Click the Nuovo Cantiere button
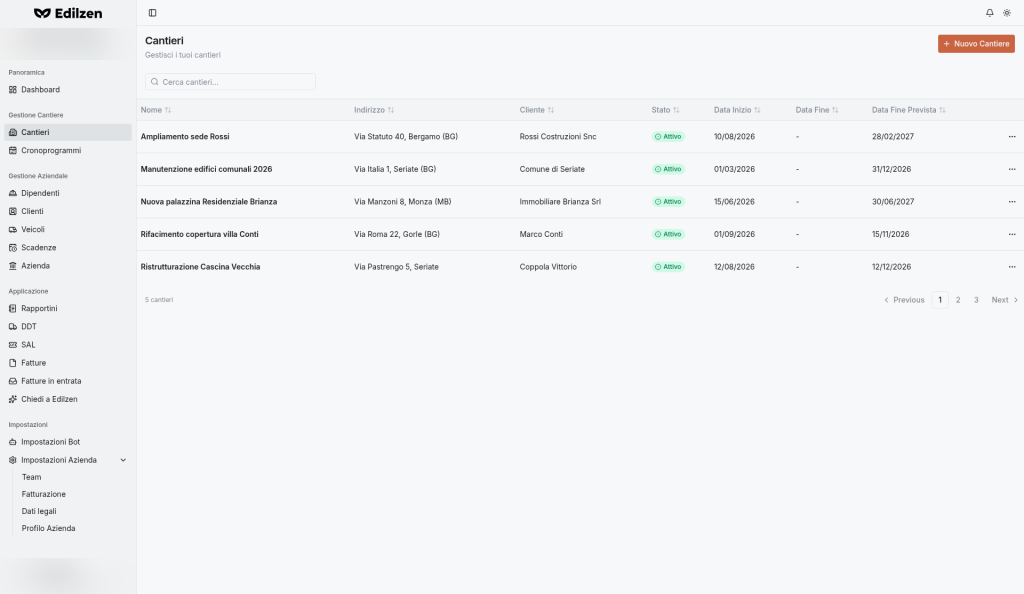Image resolution: width=1024 pixels, height=594 pixels. pos(976,44)
